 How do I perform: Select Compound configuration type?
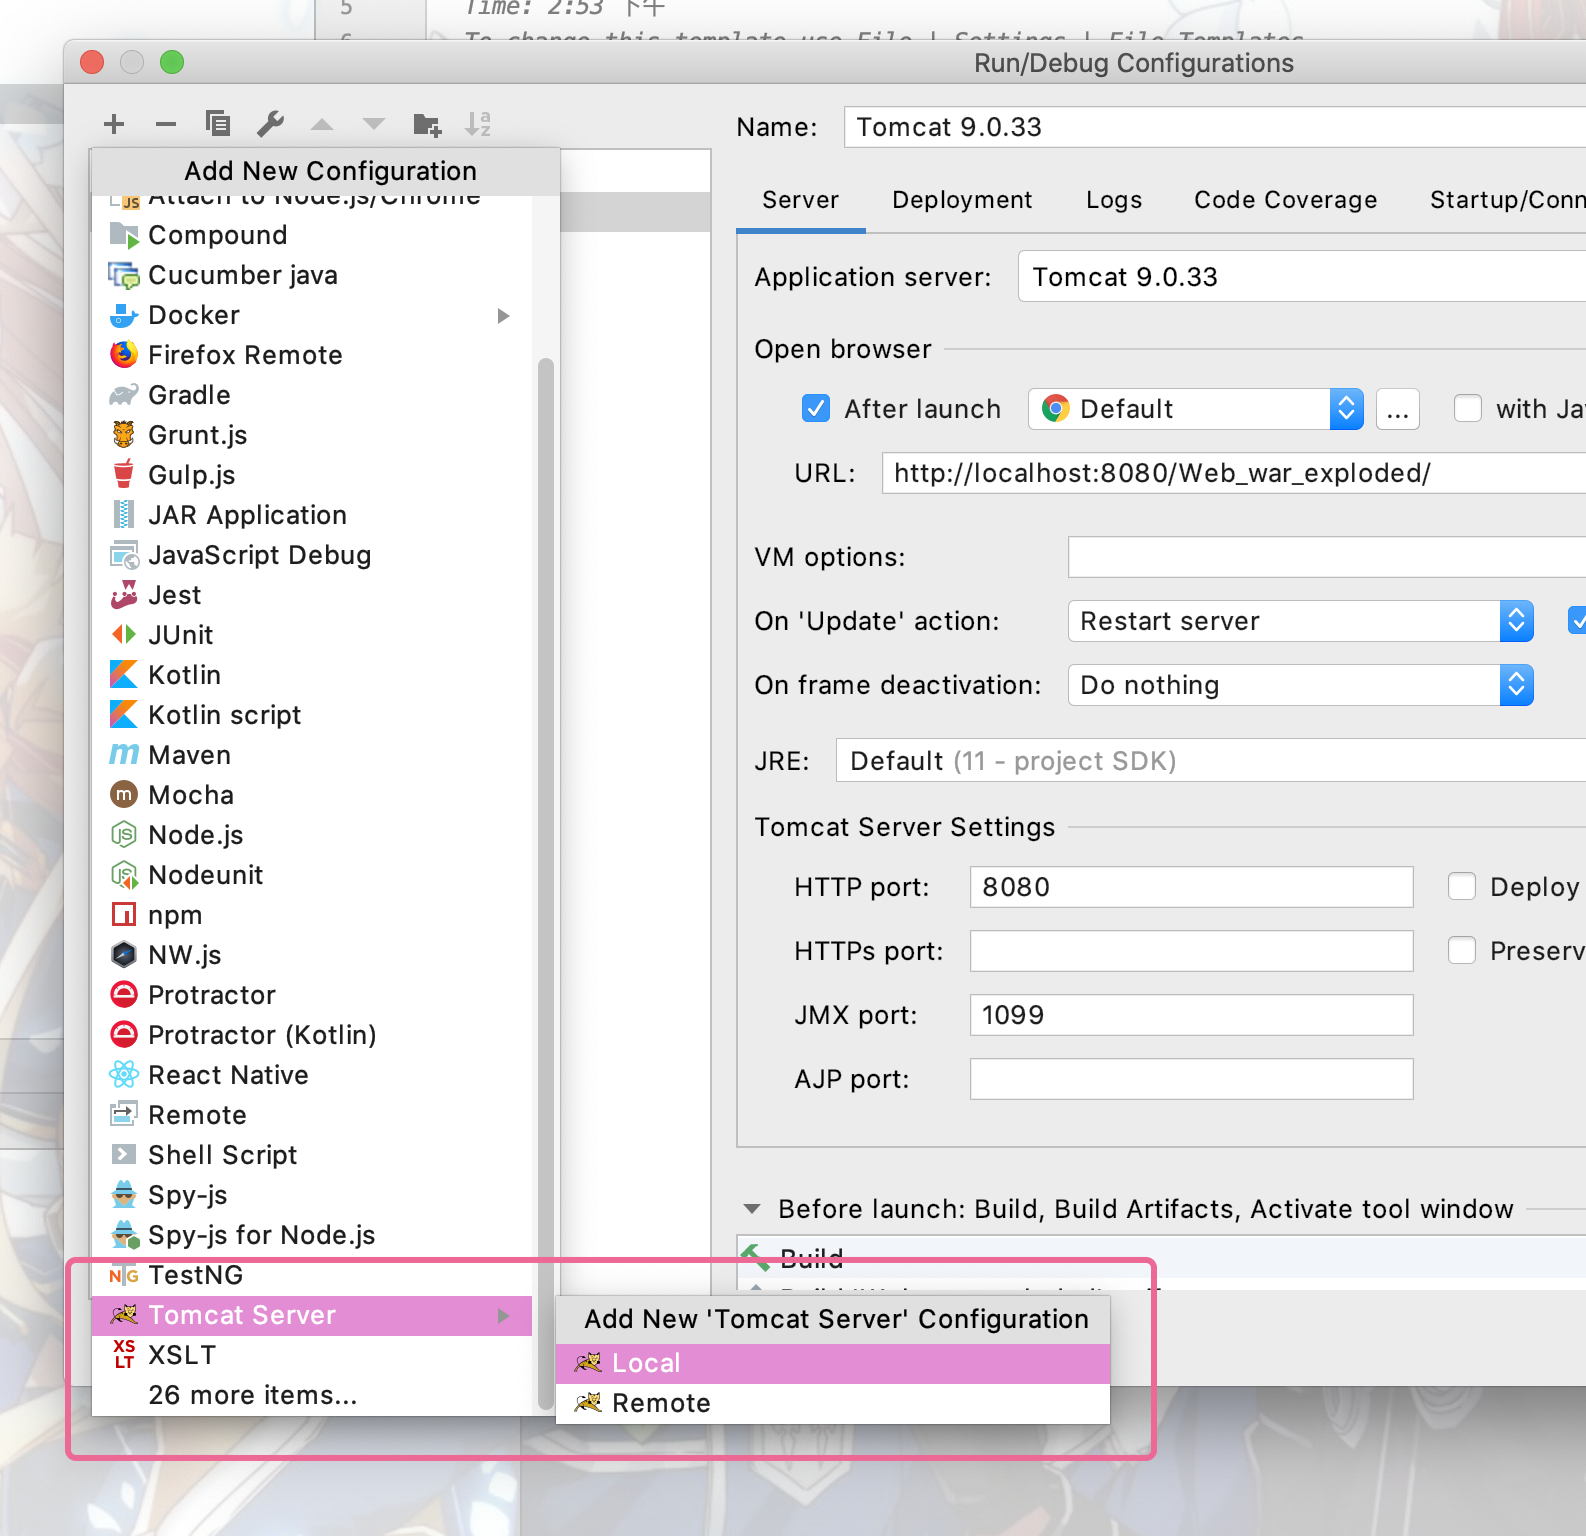(311, 235)
